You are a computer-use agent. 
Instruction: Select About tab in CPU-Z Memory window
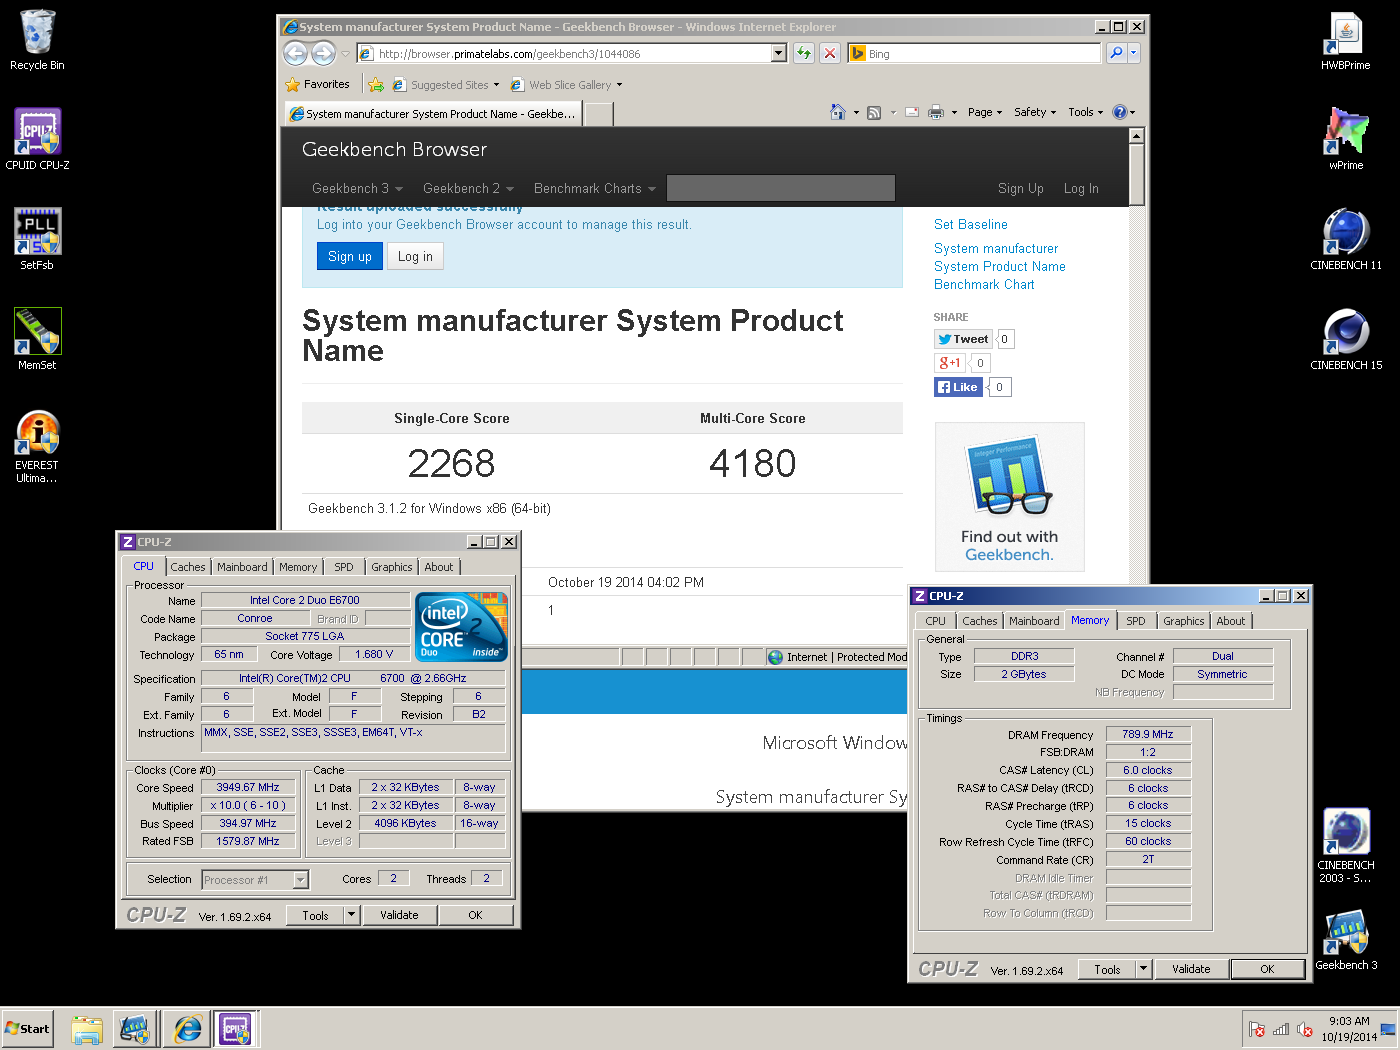[x=1231, y=621]
